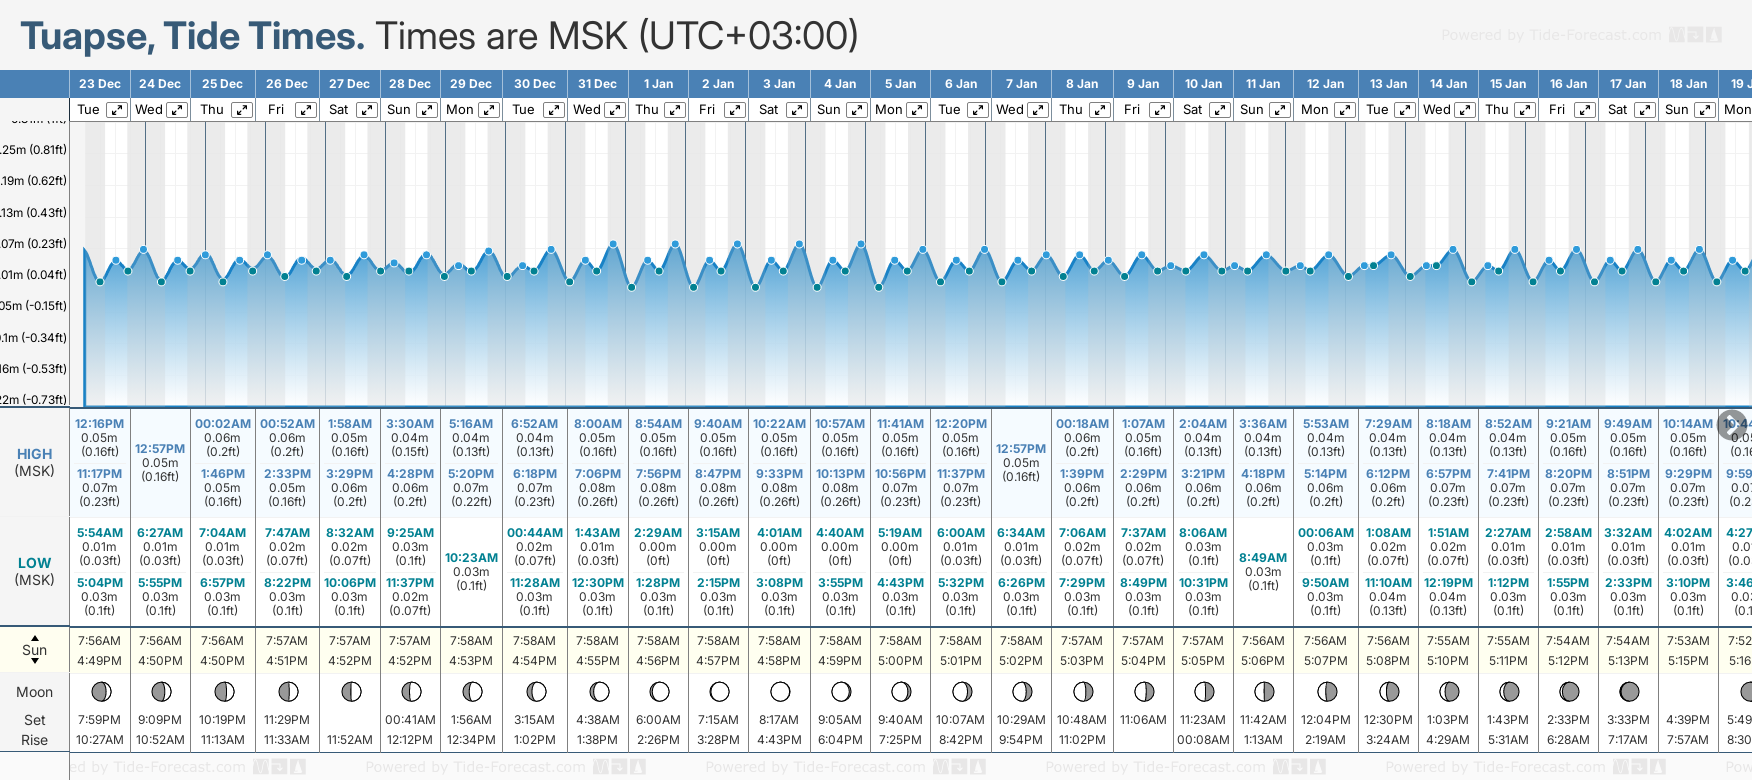This screenshot has height=780, width=1752.
Task: Click the moon phase icon for 3 Jan
Action: [780, 691]
